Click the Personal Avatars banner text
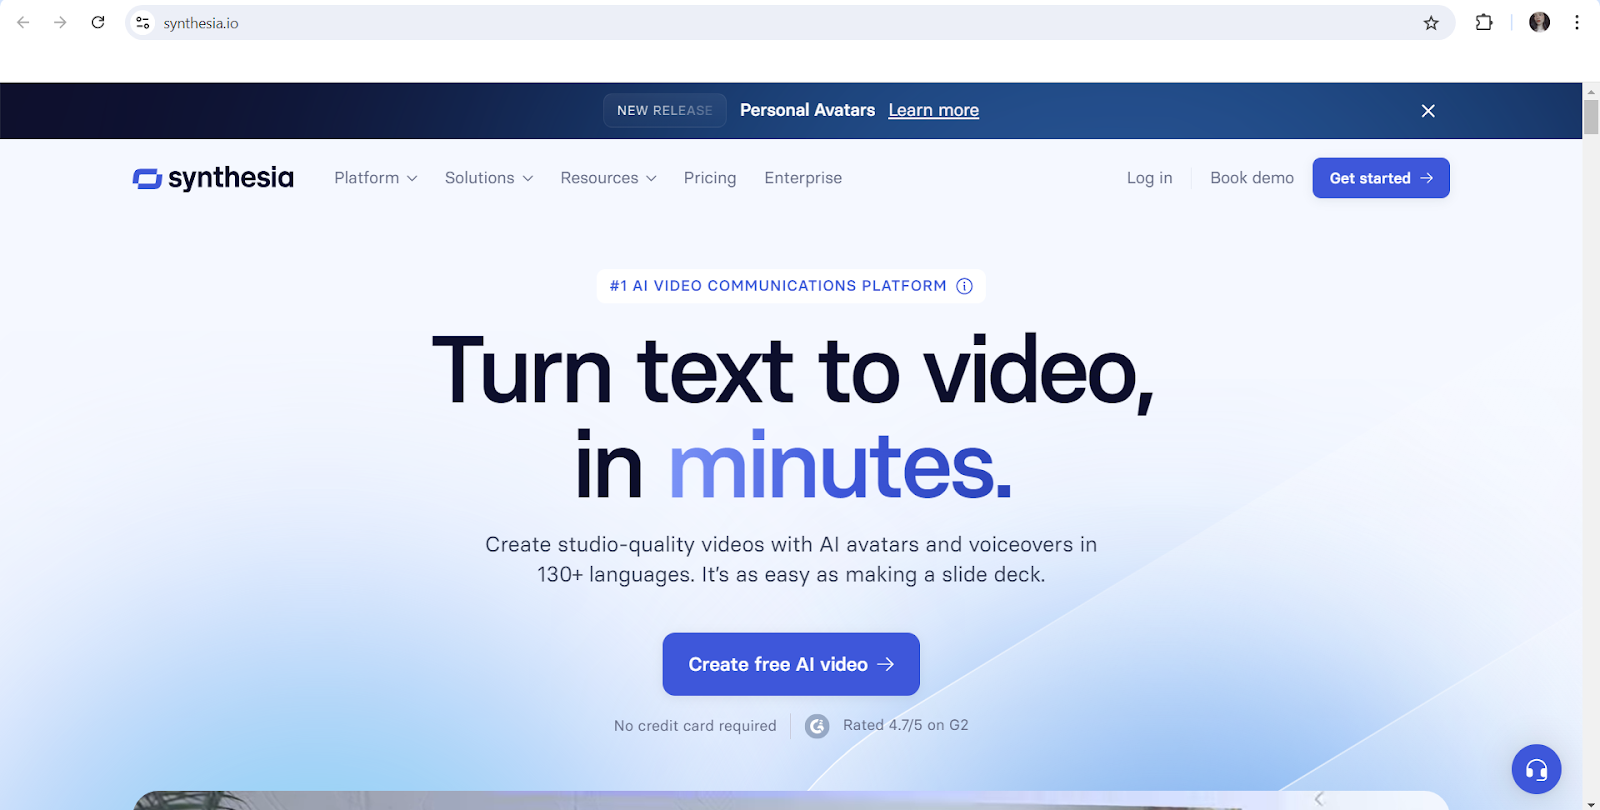Viewport: 1600px width, 810px height. click(807, 110)
